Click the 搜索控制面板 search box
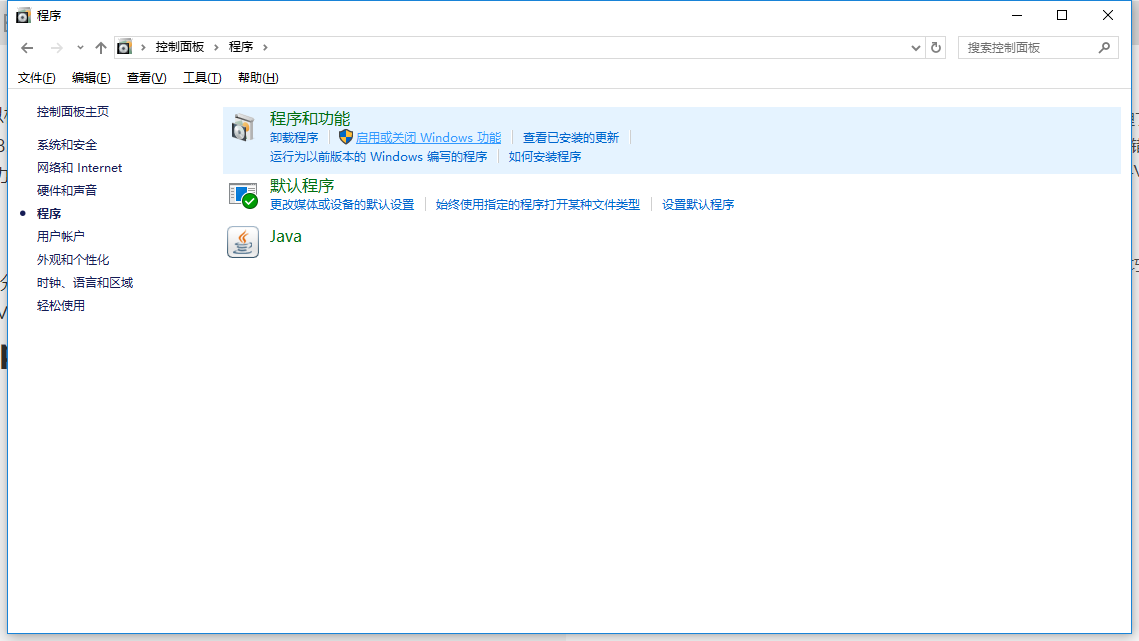Viewport: 1139px width, 641px height. coord(1038,47)
